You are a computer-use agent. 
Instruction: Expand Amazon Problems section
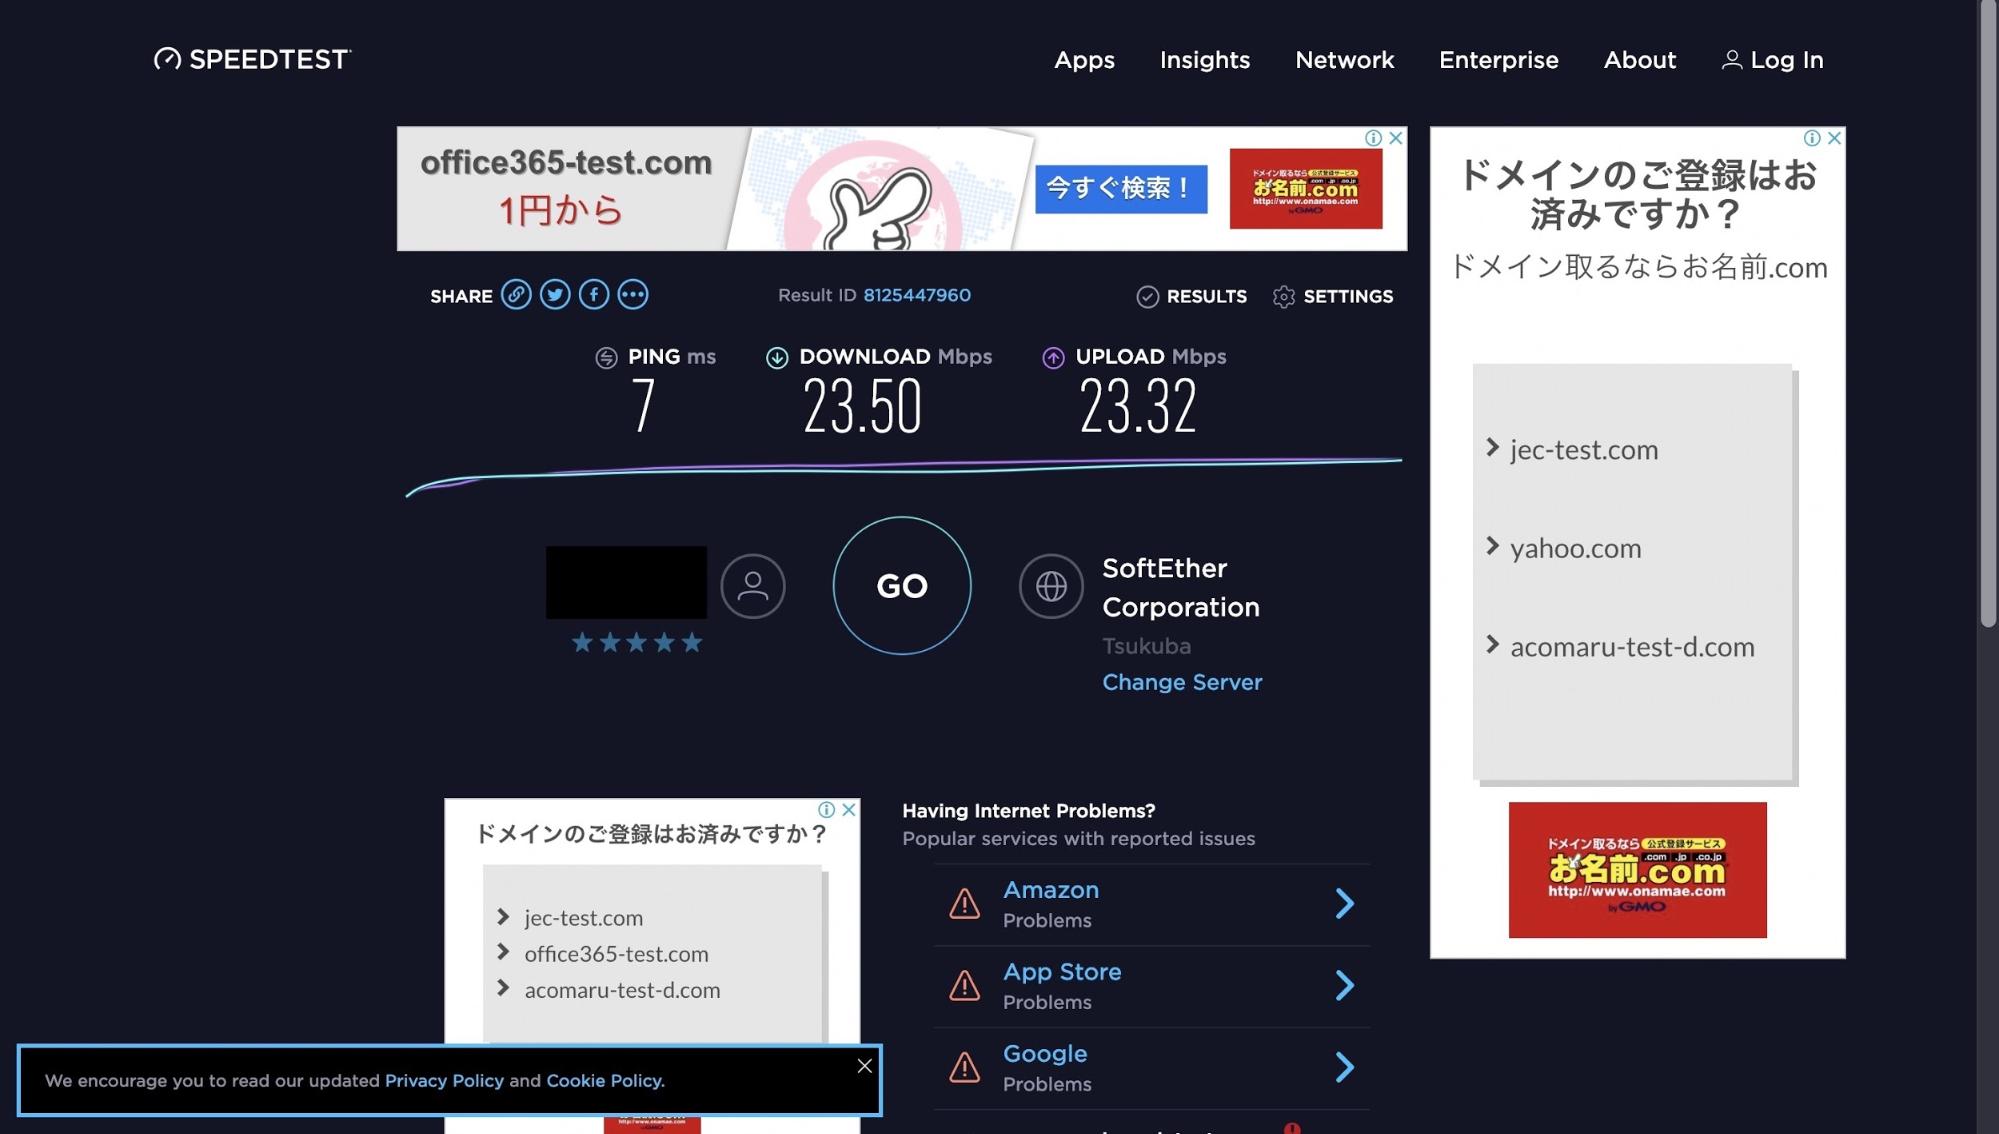click(x=1343, y=902)
